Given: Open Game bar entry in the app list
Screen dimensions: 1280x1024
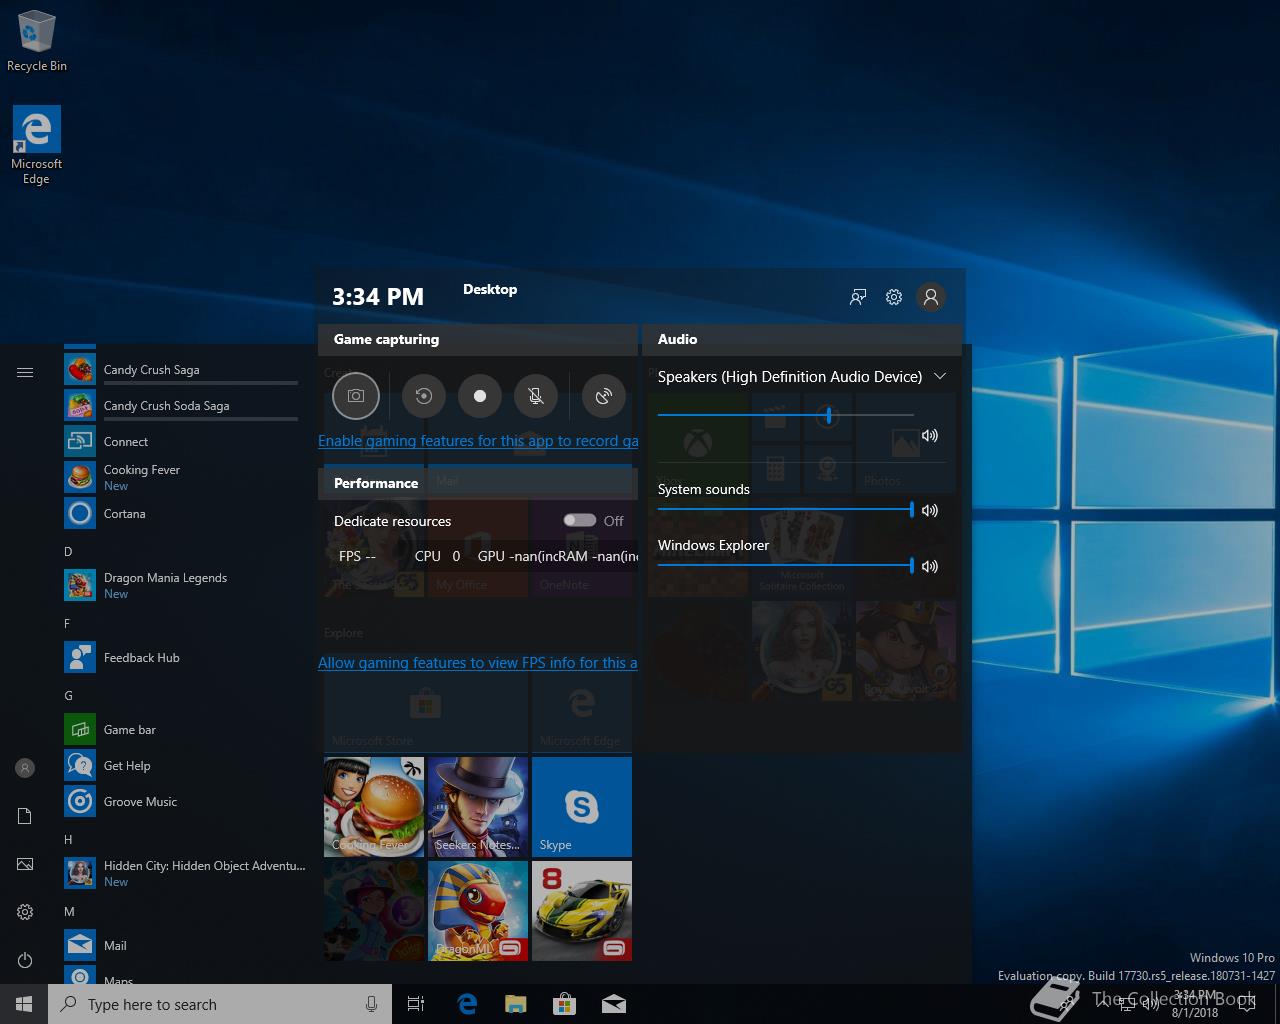Looking at the screenshot, I should [x=186, y=730].
